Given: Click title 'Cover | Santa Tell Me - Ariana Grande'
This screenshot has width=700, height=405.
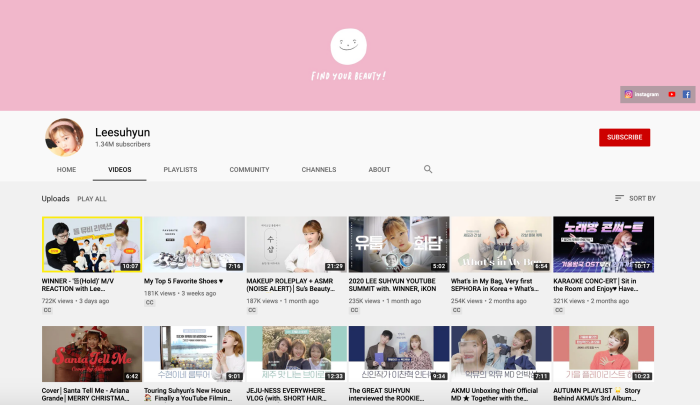Looking at the screenshot, I should click(86, 394).
